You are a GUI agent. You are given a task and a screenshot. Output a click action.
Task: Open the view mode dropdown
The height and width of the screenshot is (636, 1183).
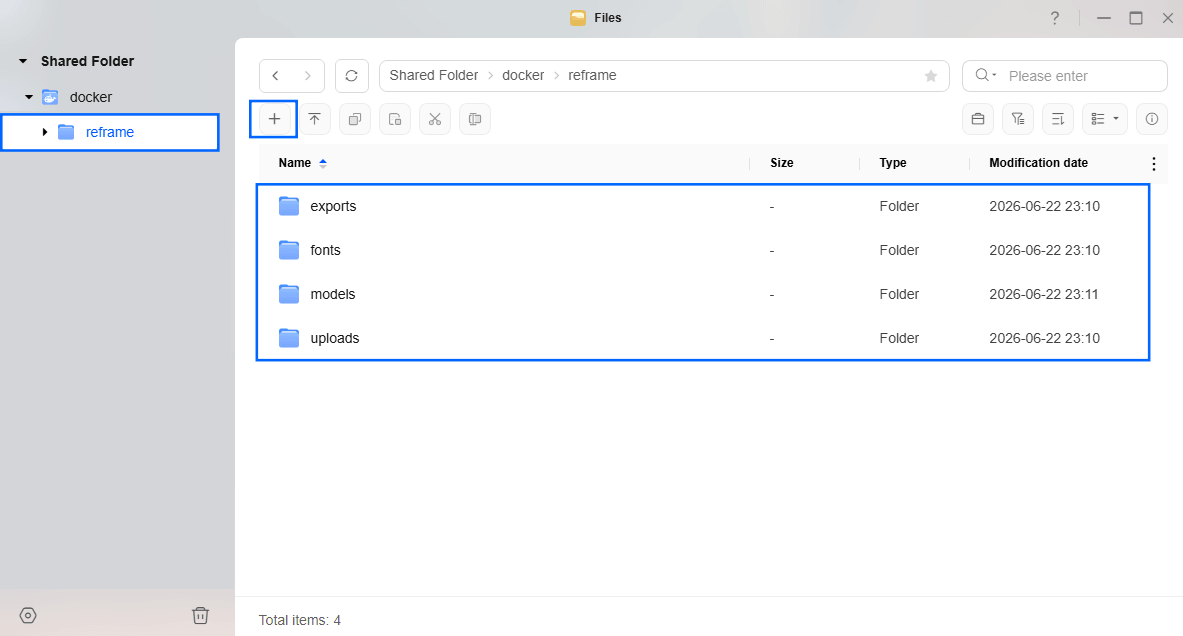tap(1105, 119)
